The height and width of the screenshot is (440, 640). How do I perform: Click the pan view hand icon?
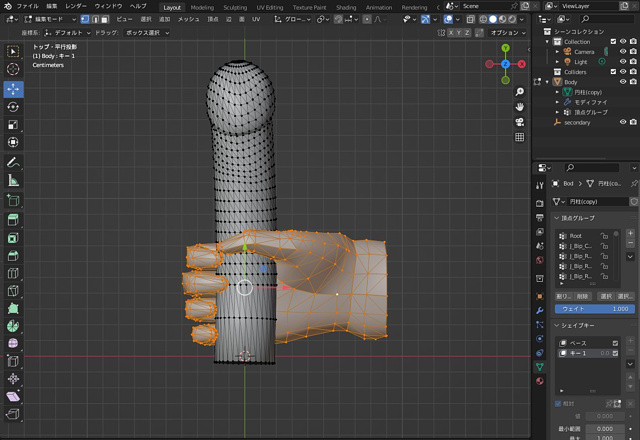coord(520,106)
